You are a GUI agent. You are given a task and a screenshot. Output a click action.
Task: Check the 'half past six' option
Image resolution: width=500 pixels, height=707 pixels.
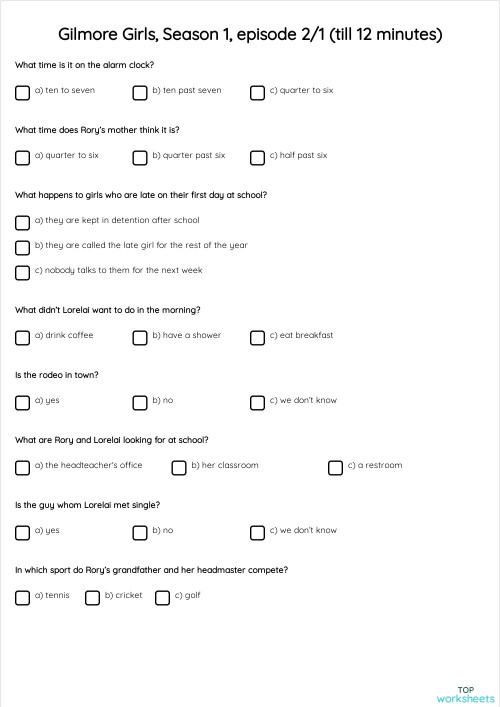257,158
